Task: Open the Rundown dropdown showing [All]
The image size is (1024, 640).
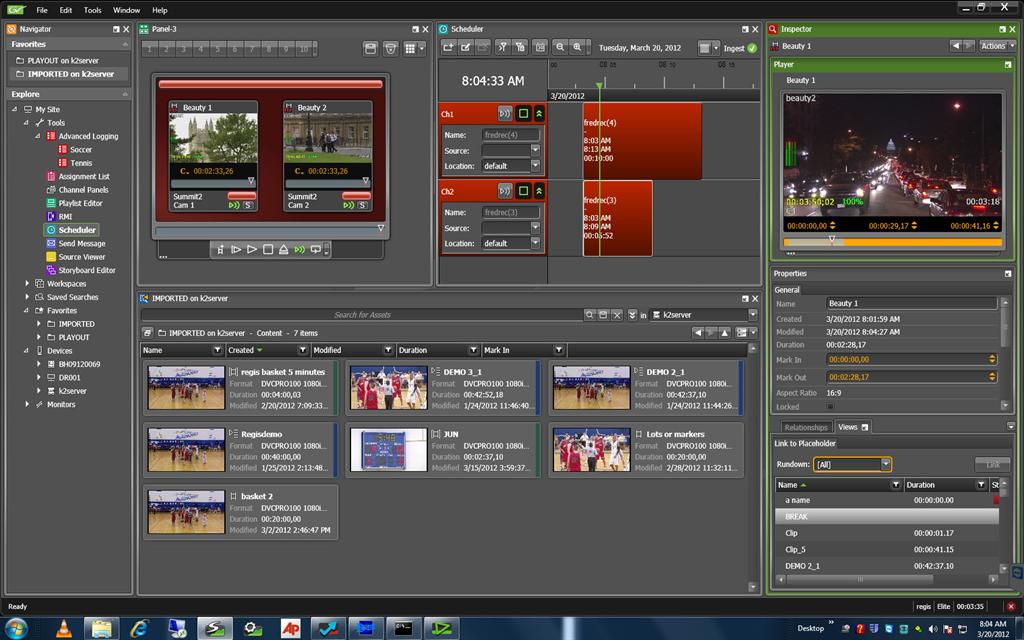Action: [x=885, y=464]
